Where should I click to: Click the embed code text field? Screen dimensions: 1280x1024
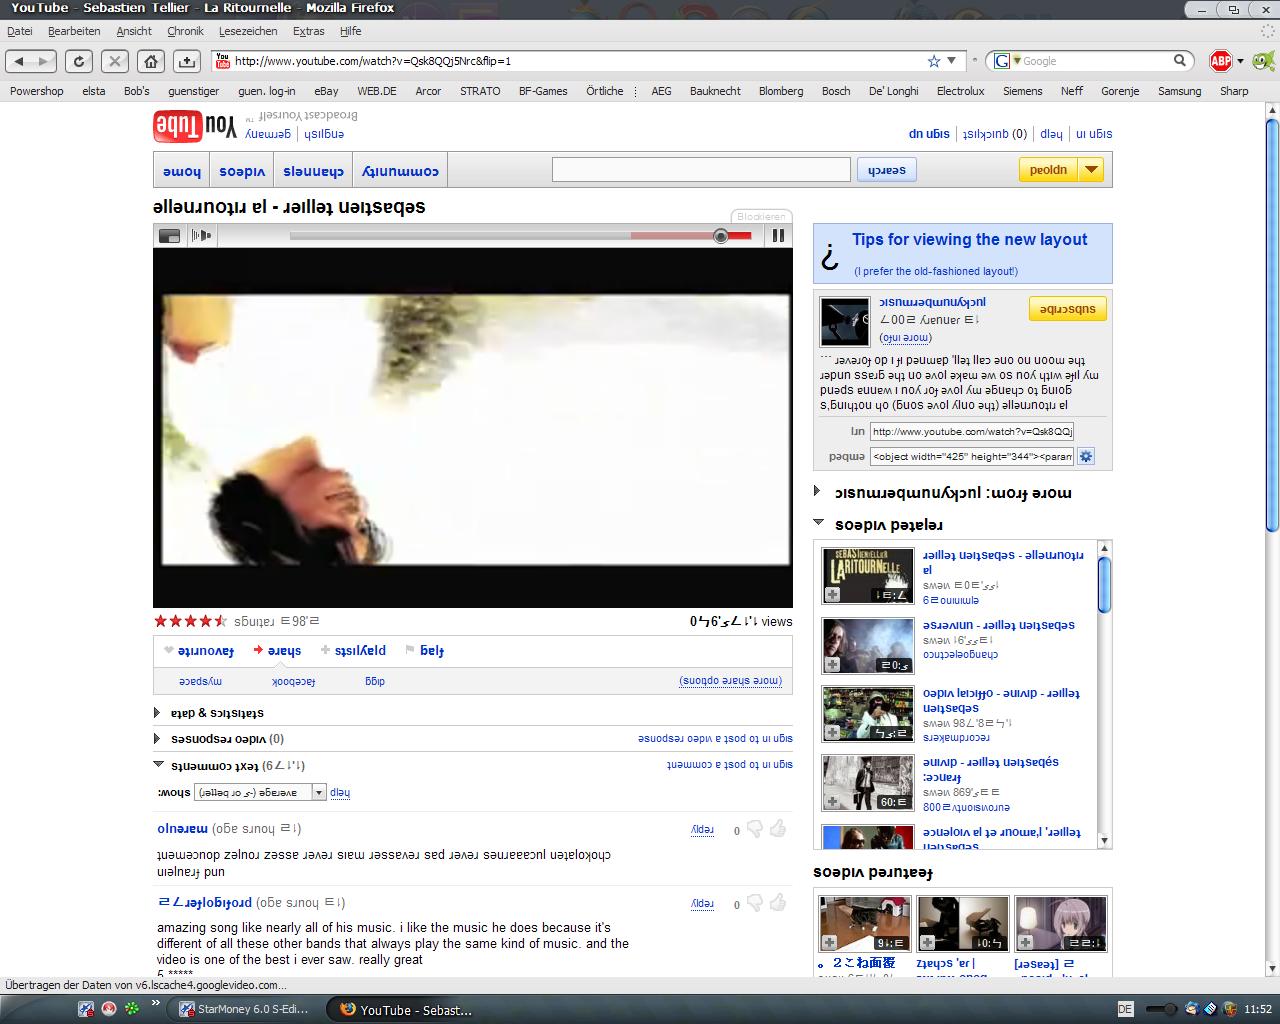(x=972, y=456)
